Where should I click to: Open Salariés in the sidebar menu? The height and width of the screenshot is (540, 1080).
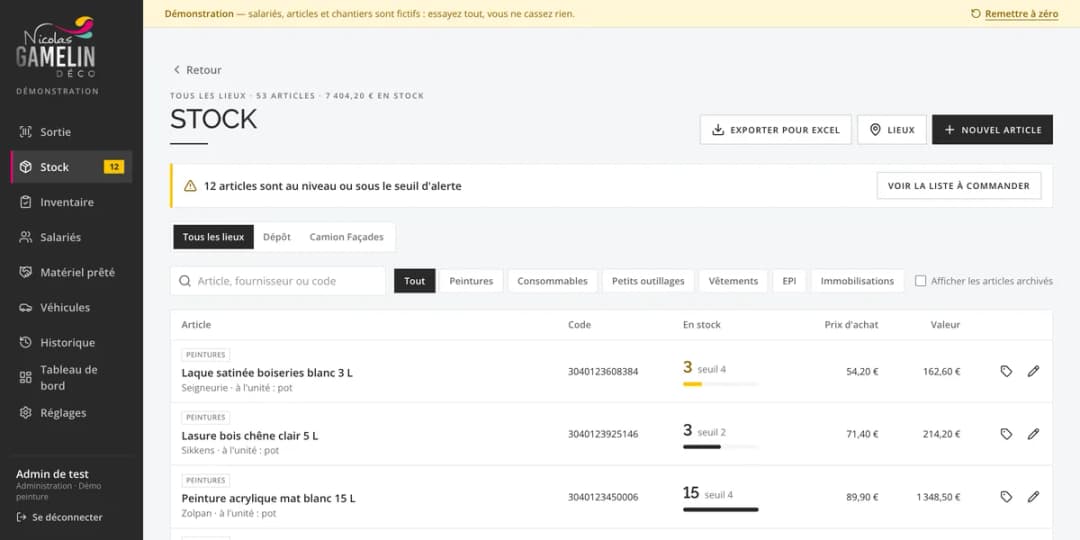point(71,238)
